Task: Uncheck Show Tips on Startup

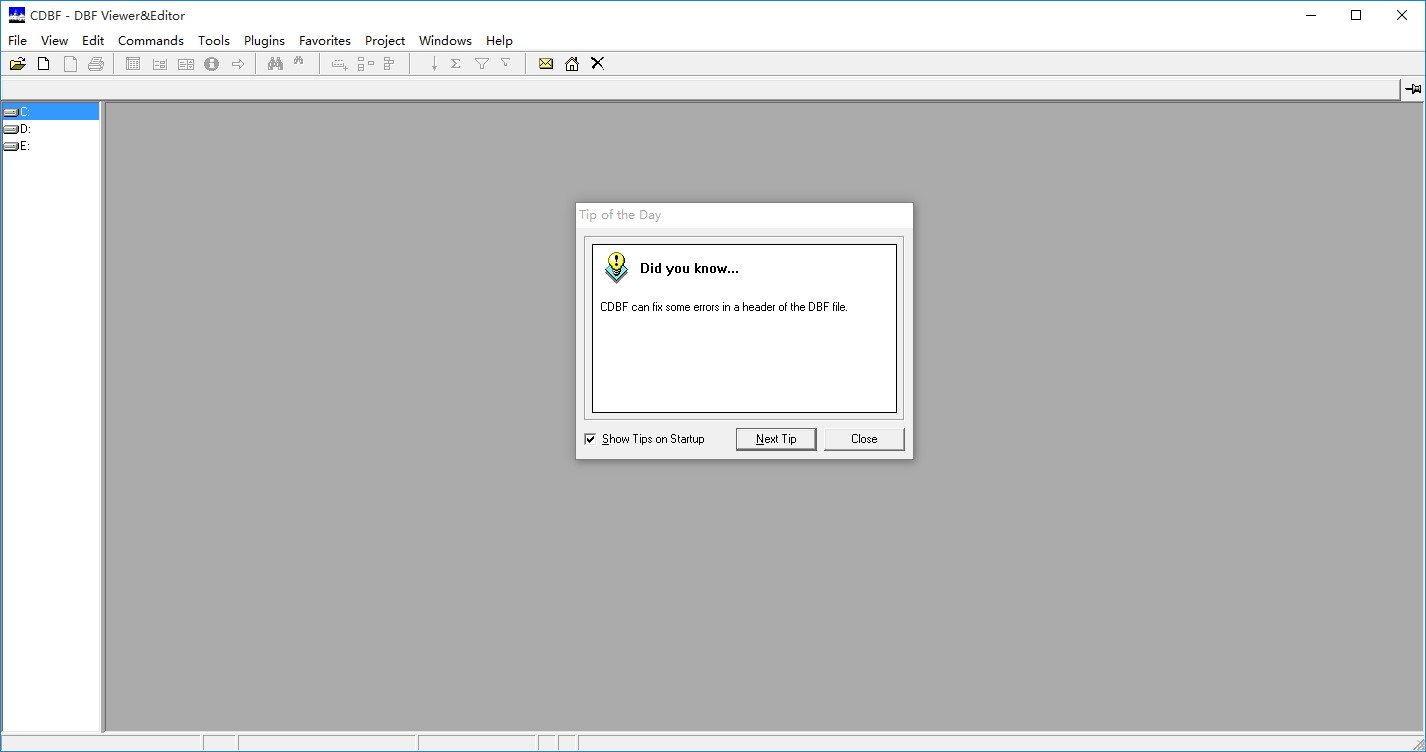Action: pos(590,439)
